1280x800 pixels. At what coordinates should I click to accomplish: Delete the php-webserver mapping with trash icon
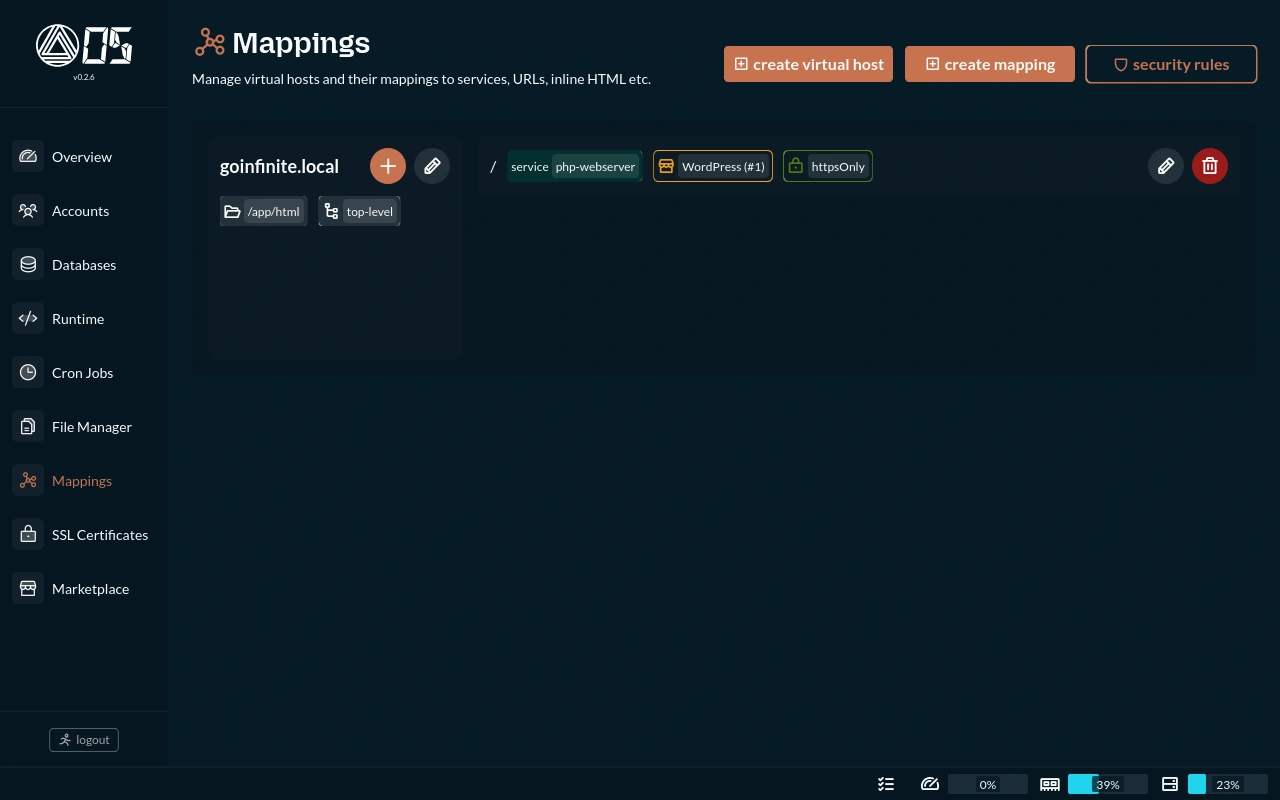click(x=1209, y=166)
